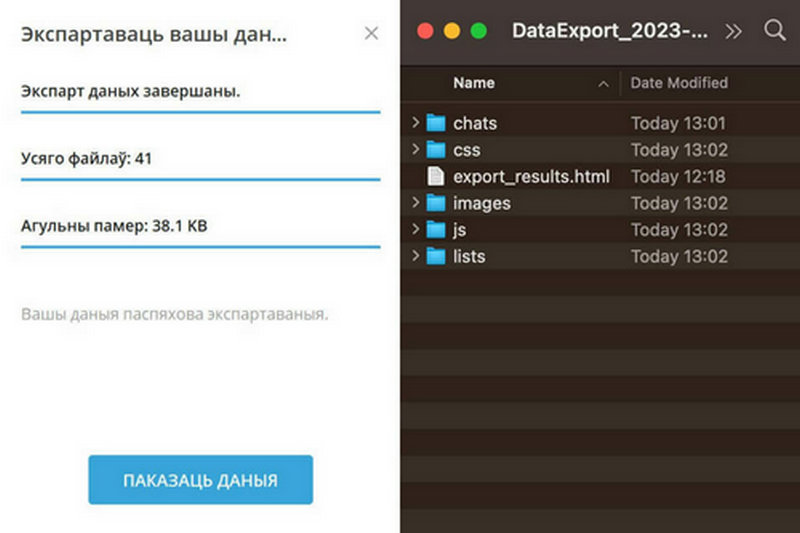Open Finder search magnifier icon

point(775,30)
